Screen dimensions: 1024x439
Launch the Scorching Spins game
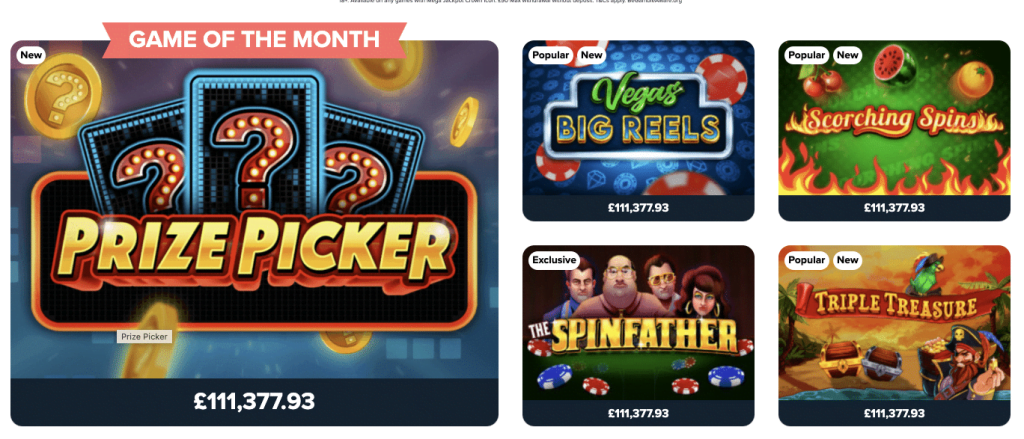point(894,118)
